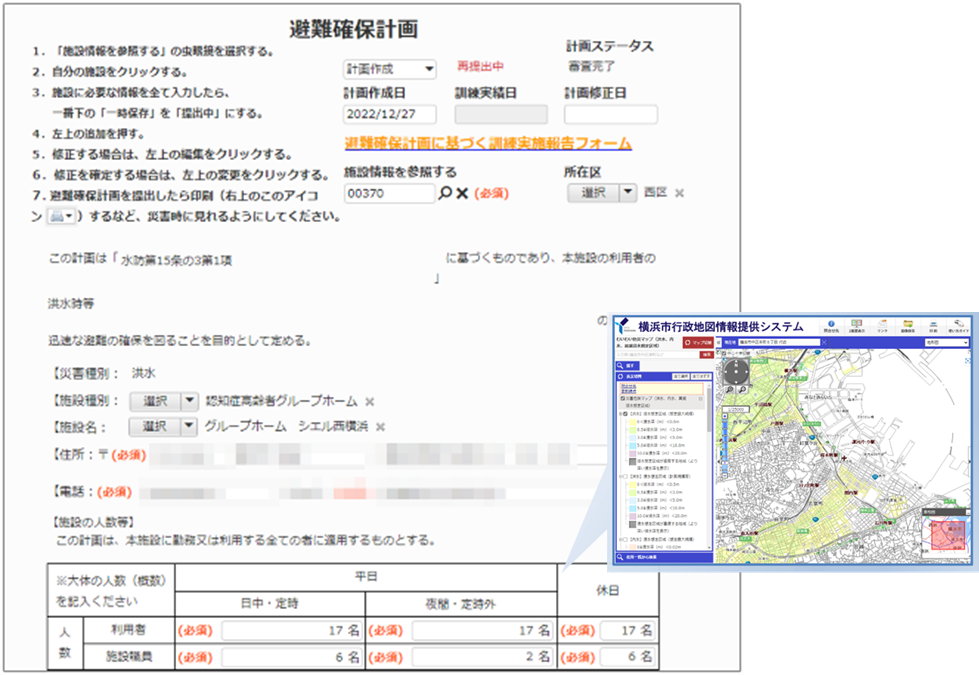Image resolution: width=979 pixels, height=675 pixels.
Task: Click the リンク link icon on map system
Action: point(882,325)
